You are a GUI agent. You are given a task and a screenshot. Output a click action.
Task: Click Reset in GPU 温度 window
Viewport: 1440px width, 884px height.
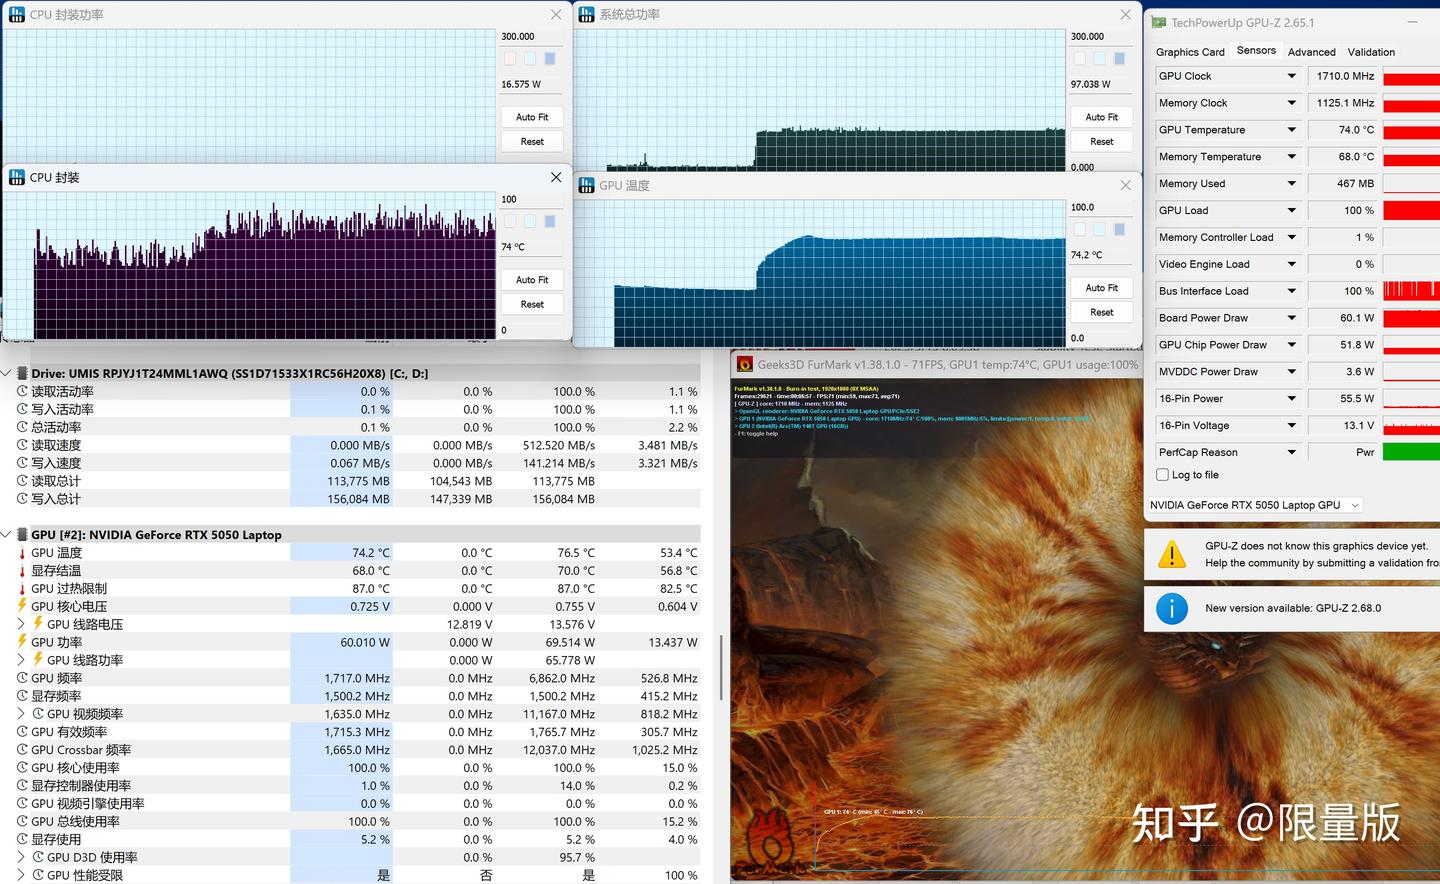1102,312
